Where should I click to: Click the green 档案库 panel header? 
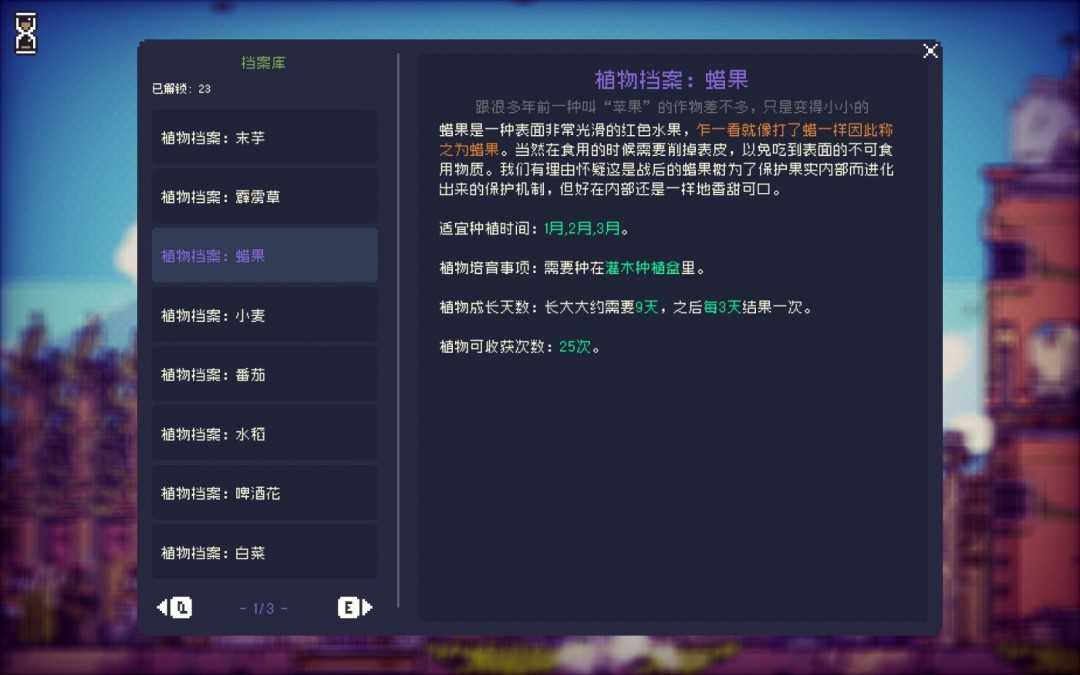[x=264, y=62]
